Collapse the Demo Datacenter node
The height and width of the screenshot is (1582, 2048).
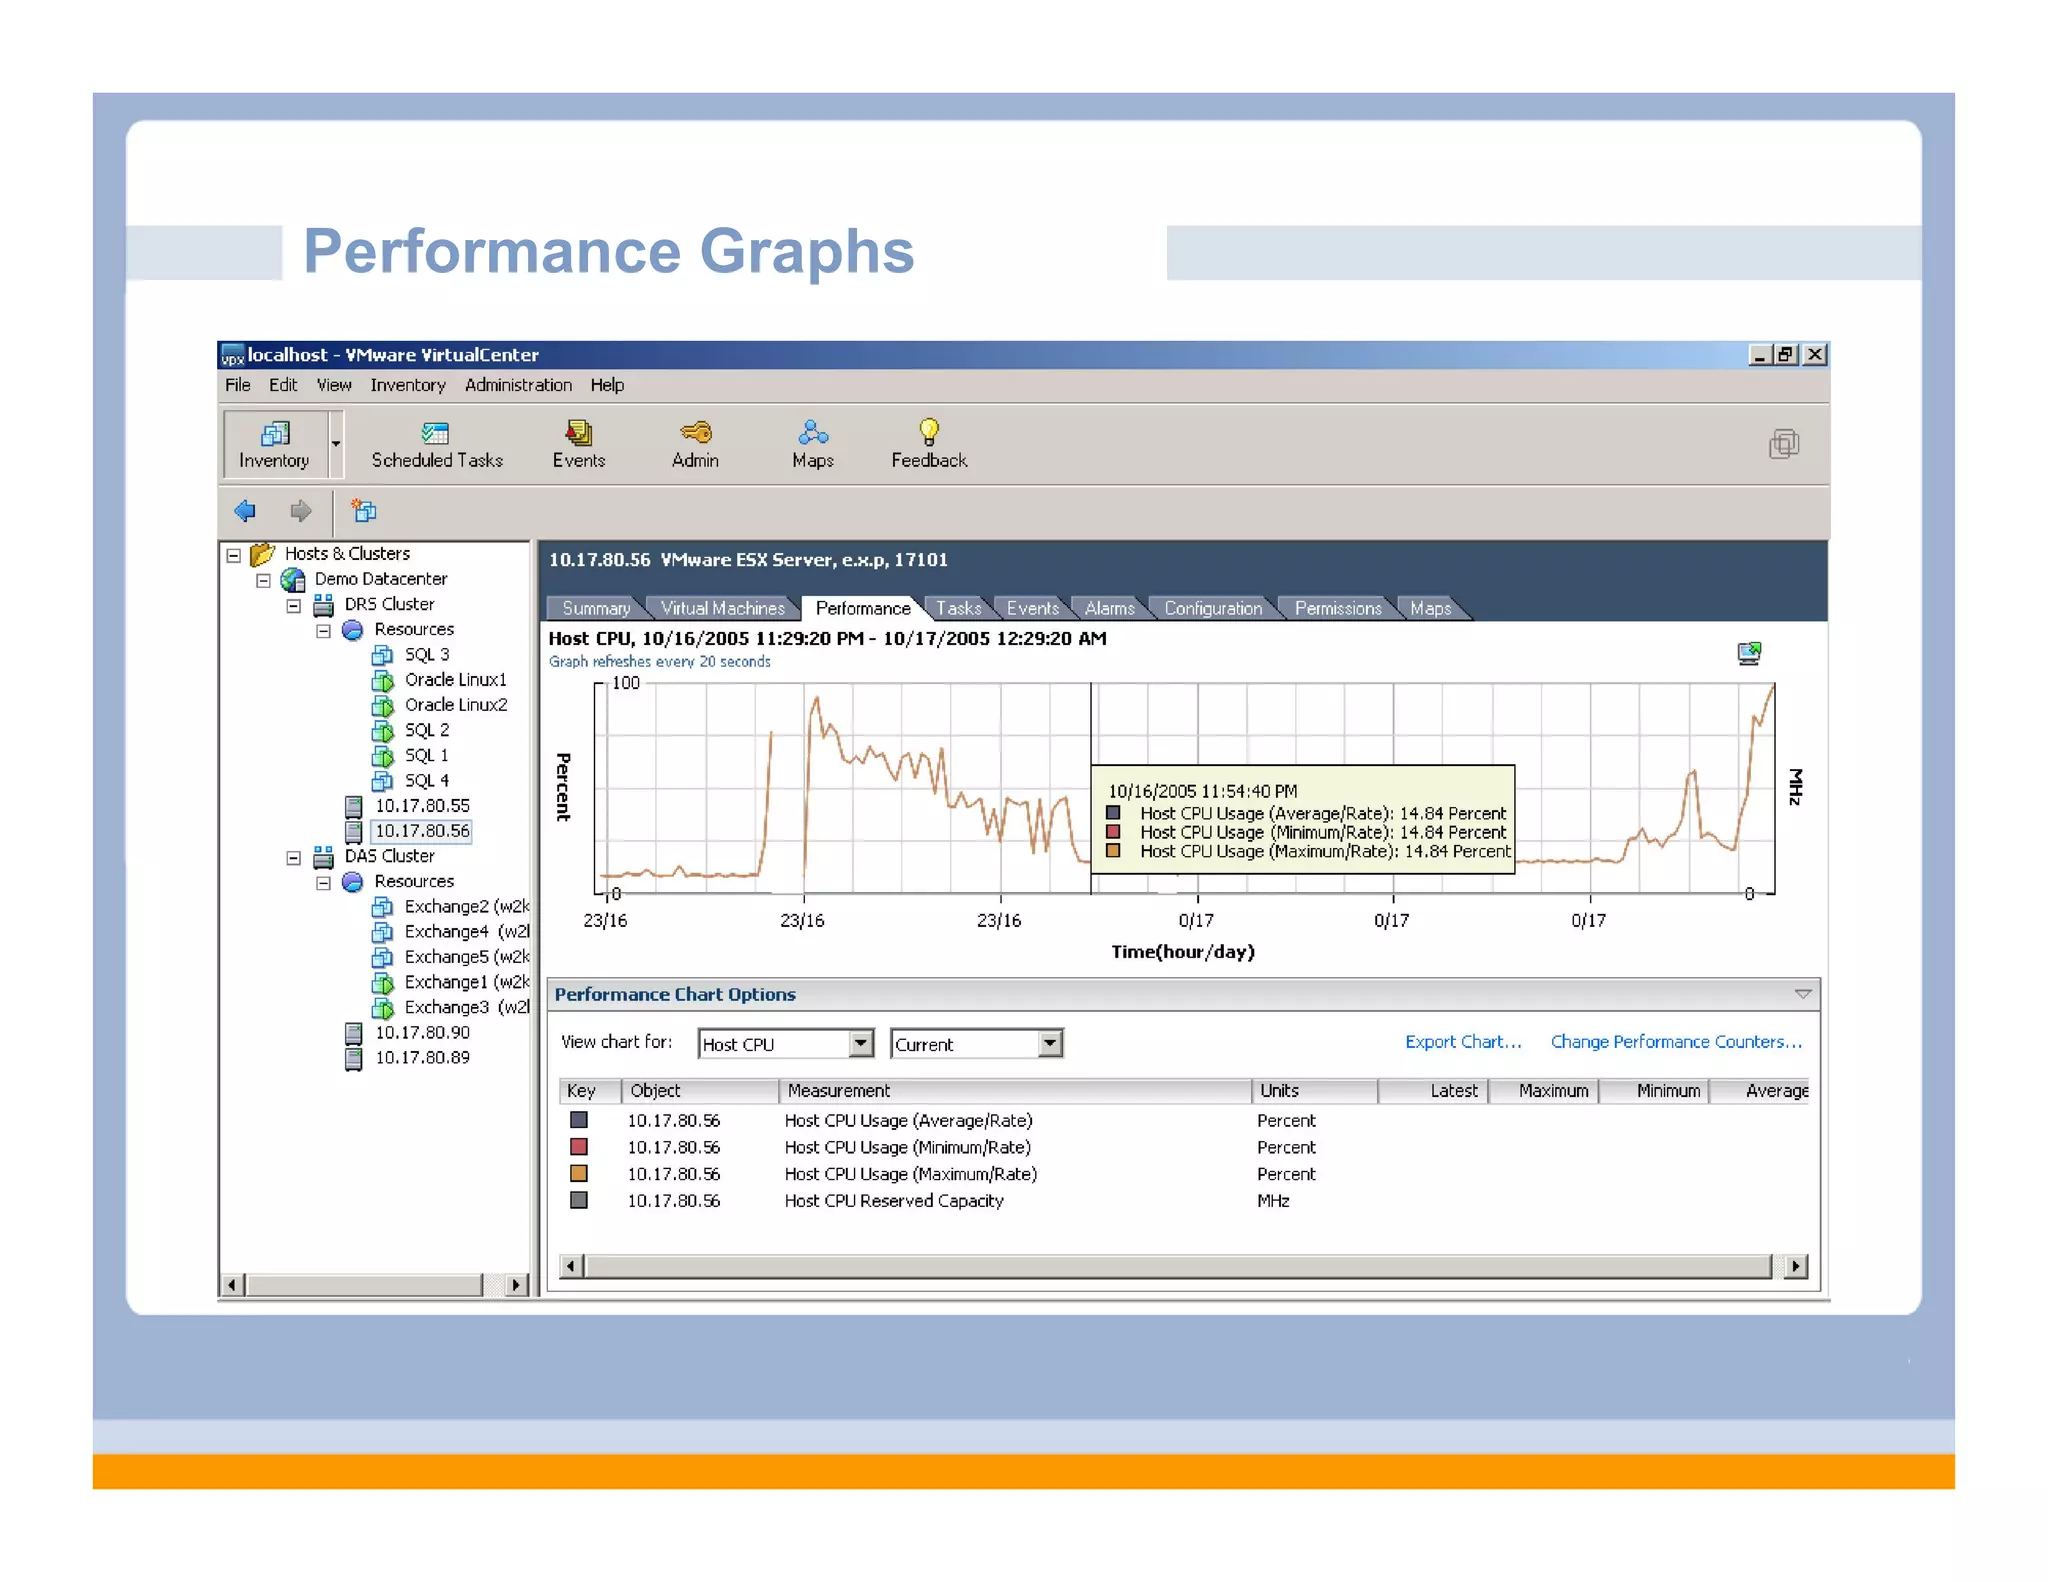click(x=264, y=580)
